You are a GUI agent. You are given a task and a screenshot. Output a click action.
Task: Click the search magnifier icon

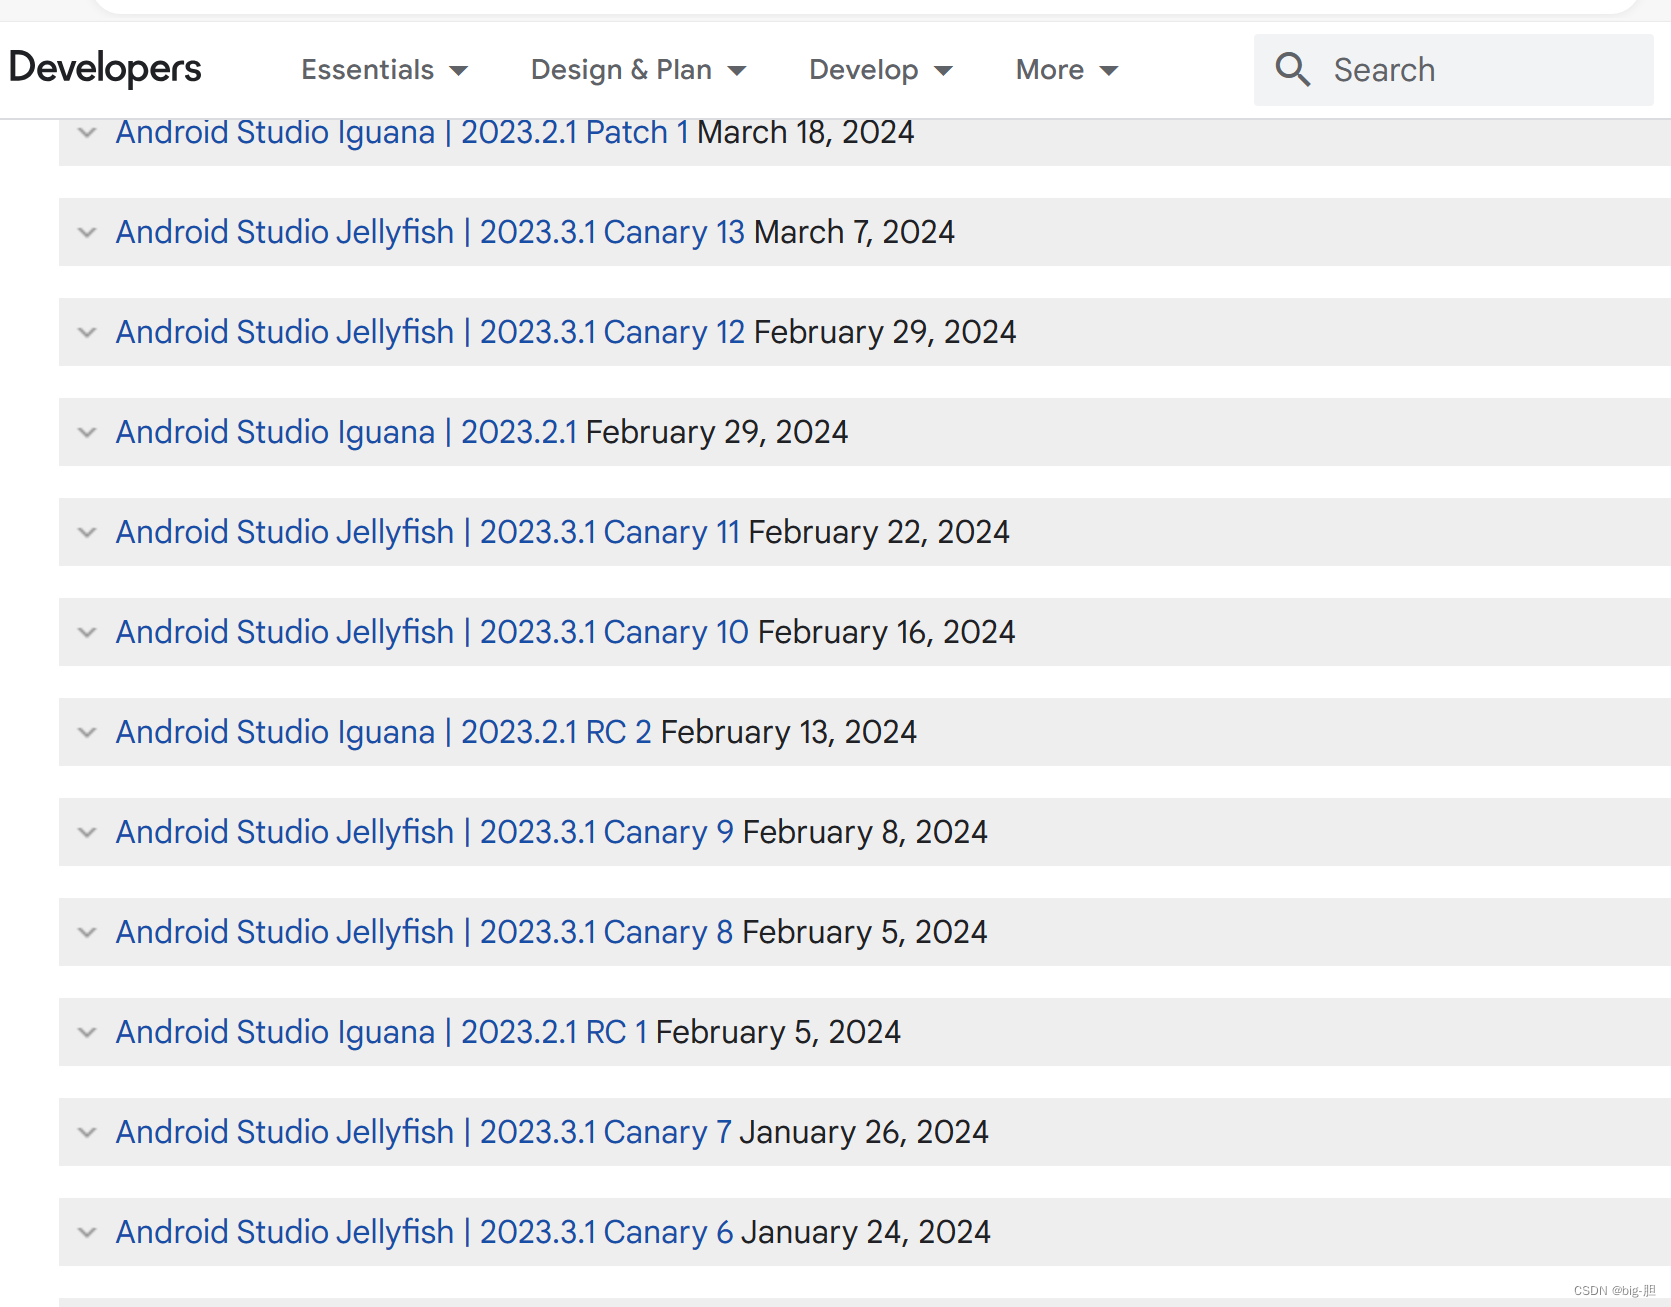coord(1292,70)
